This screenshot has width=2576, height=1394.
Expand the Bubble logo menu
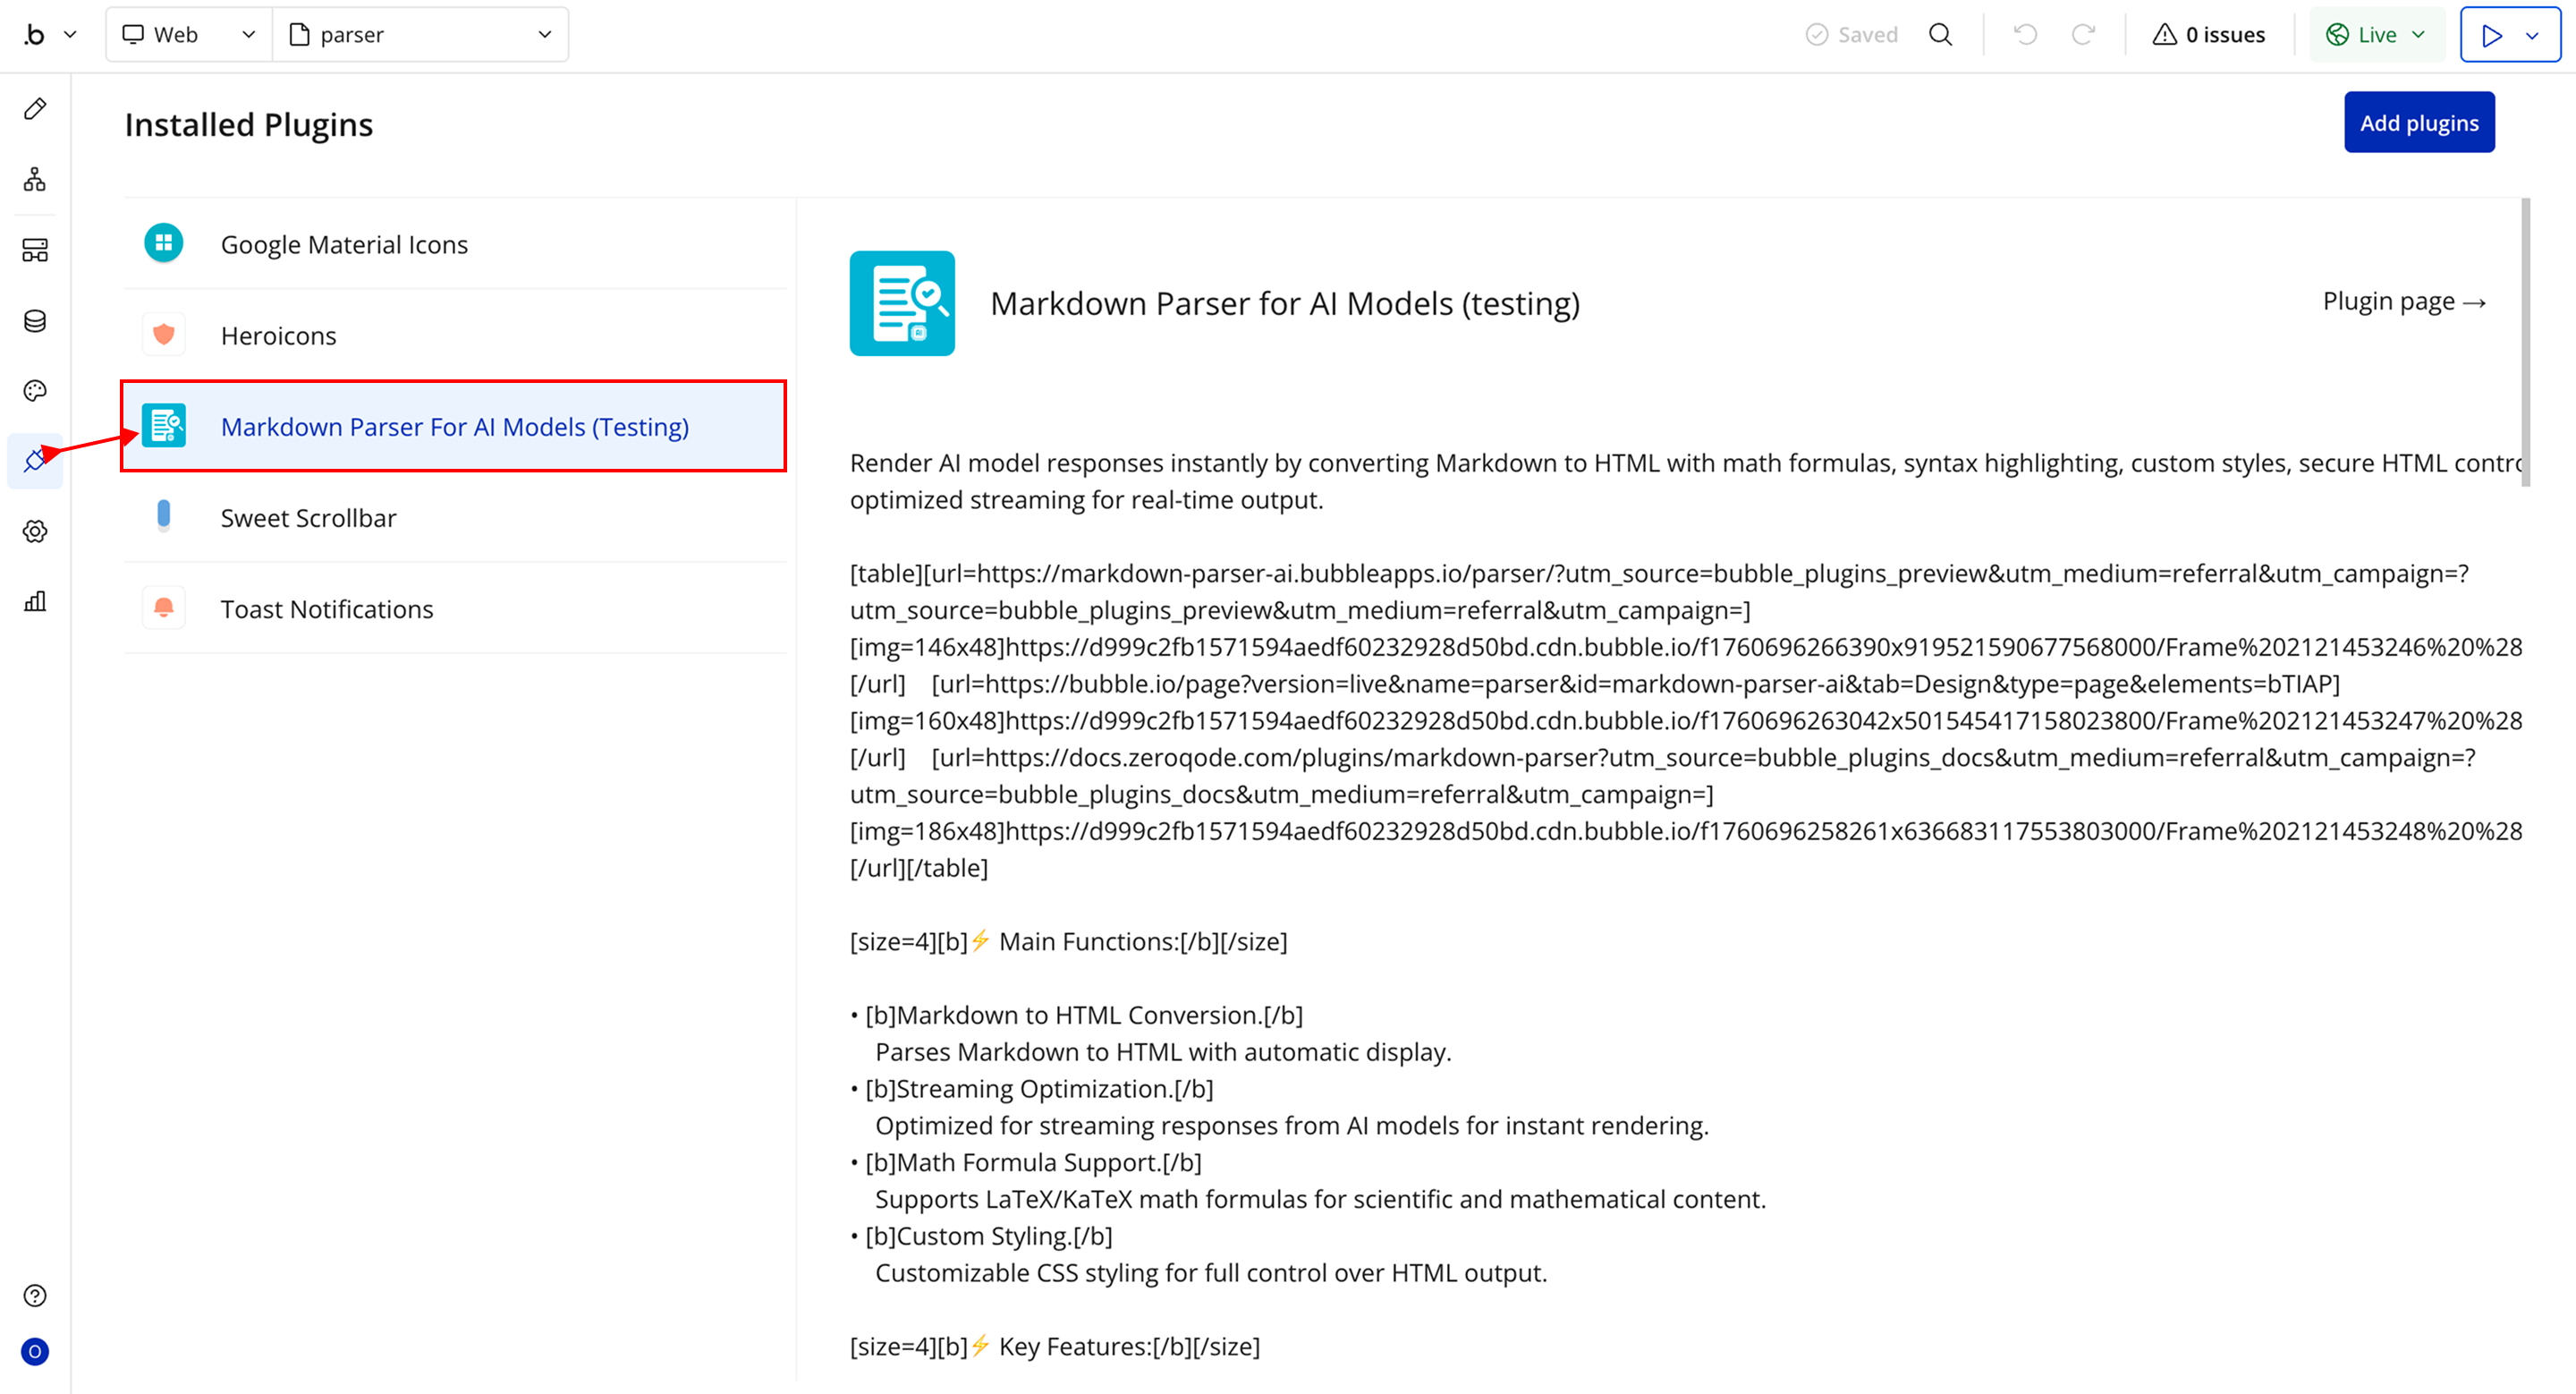(48, 35)
